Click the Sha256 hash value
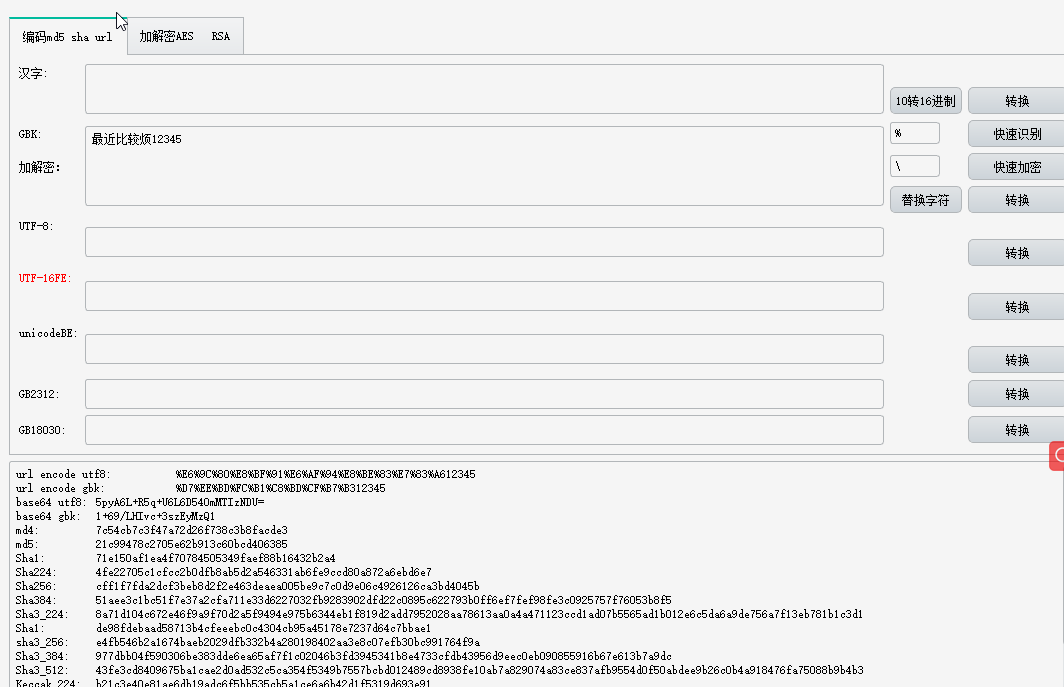 tap(287, 586)
